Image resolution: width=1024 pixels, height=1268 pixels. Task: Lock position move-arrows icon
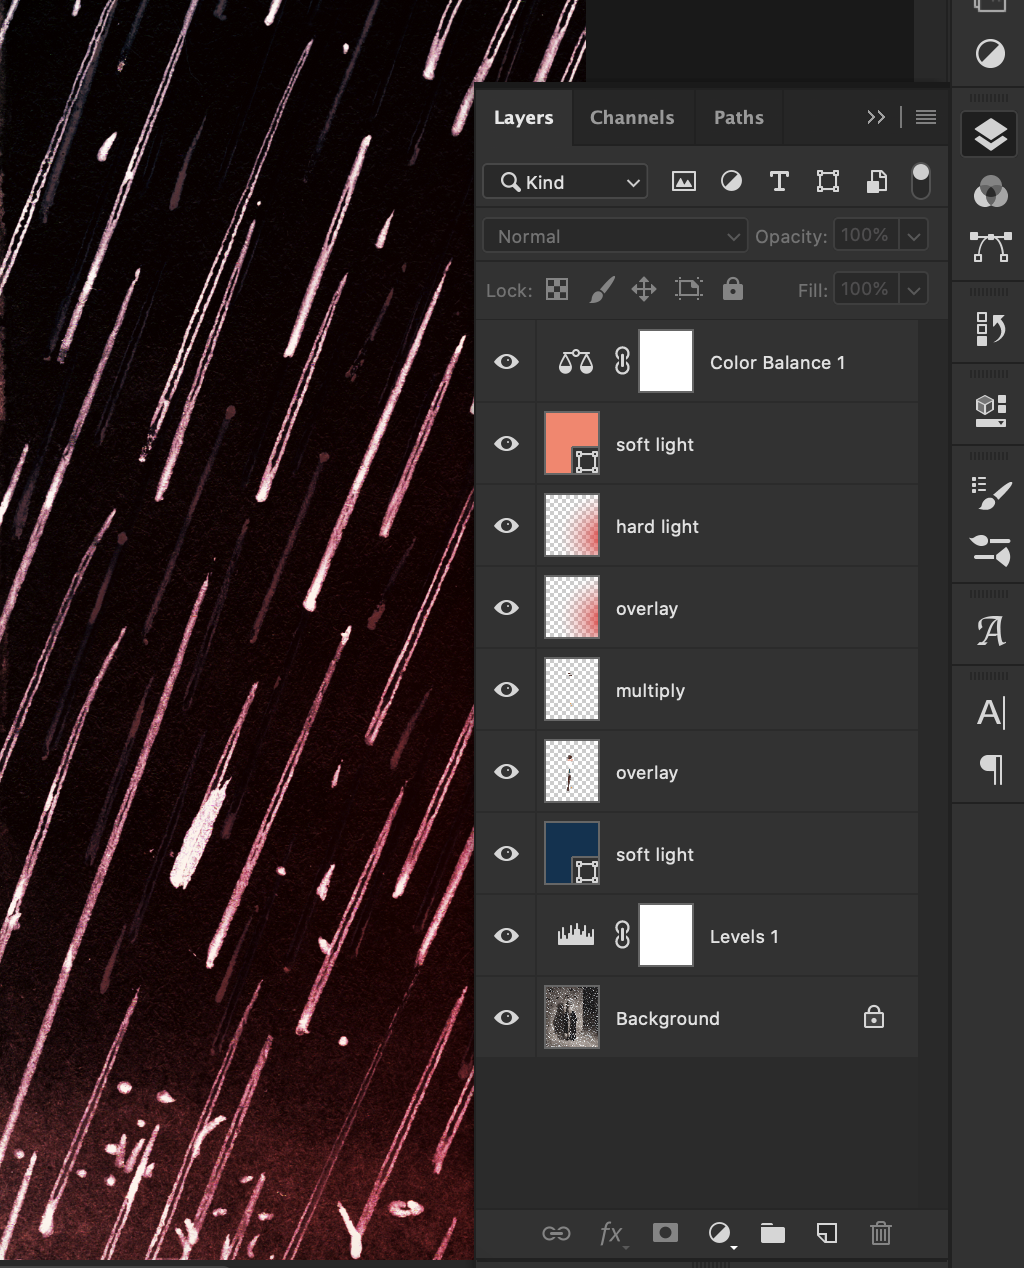click(644, 290)
